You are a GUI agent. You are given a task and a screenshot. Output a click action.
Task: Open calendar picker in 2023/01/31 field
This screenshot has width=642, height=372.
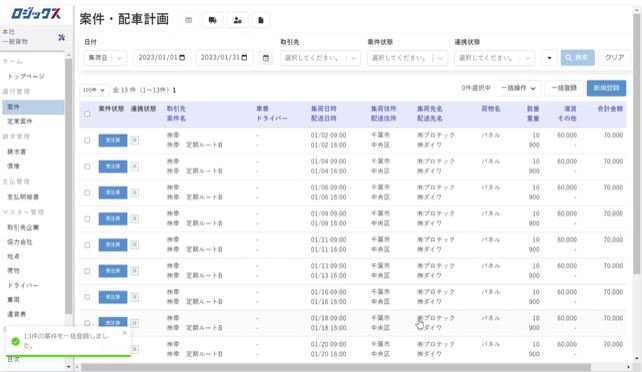(244, 57)
